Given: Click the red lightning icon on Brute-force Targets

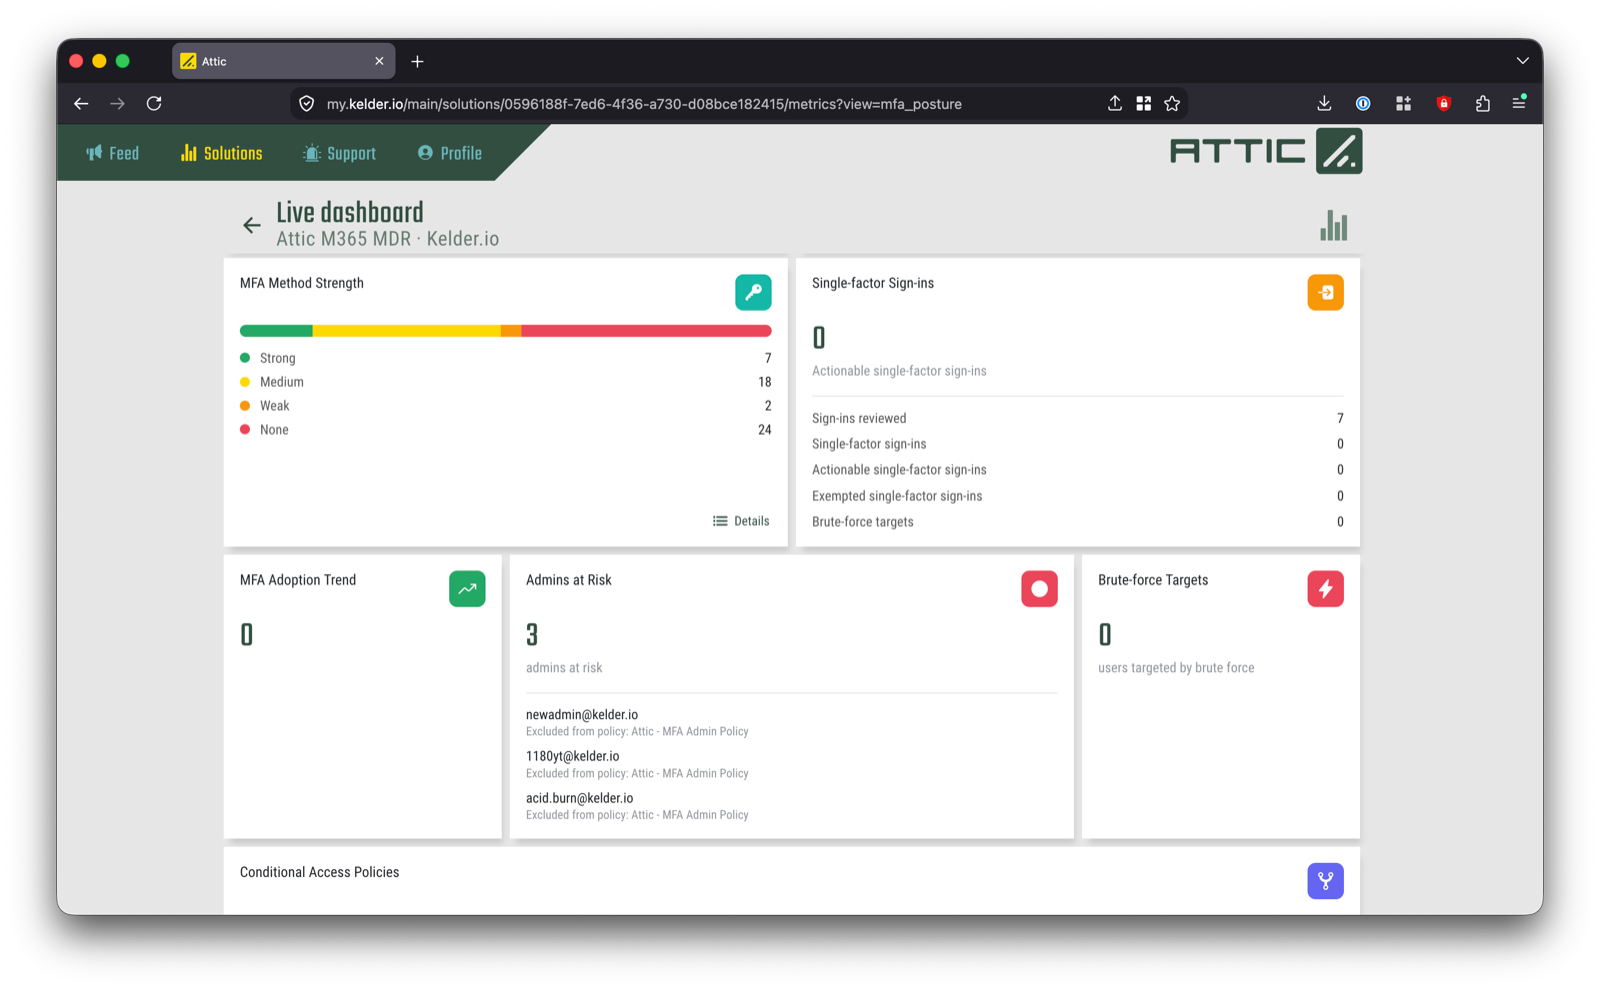Looking at the screenshot, I should click(x=1325, y=589).
